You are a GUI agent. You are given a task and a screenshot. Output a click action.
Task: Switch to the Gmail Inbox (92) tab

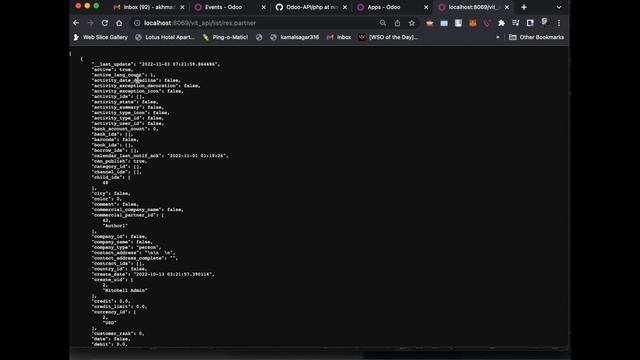[x=149, y=7]
